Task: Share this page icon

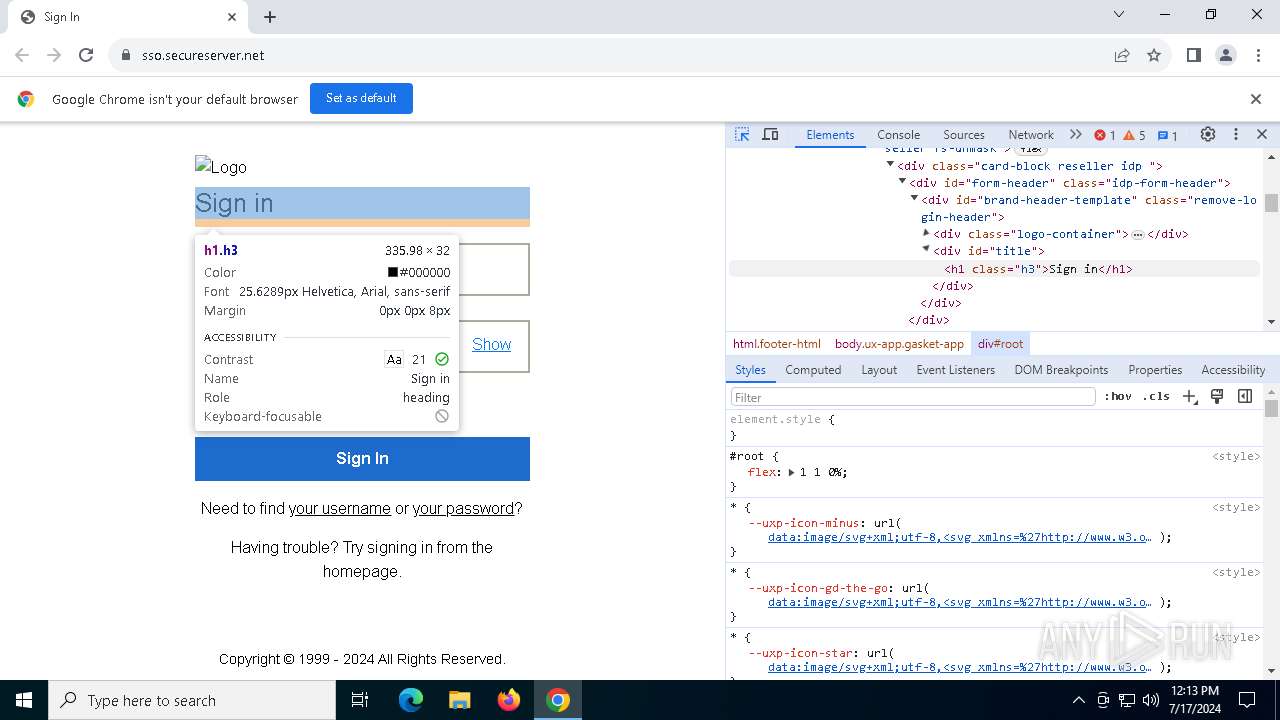Action: 1122,55
